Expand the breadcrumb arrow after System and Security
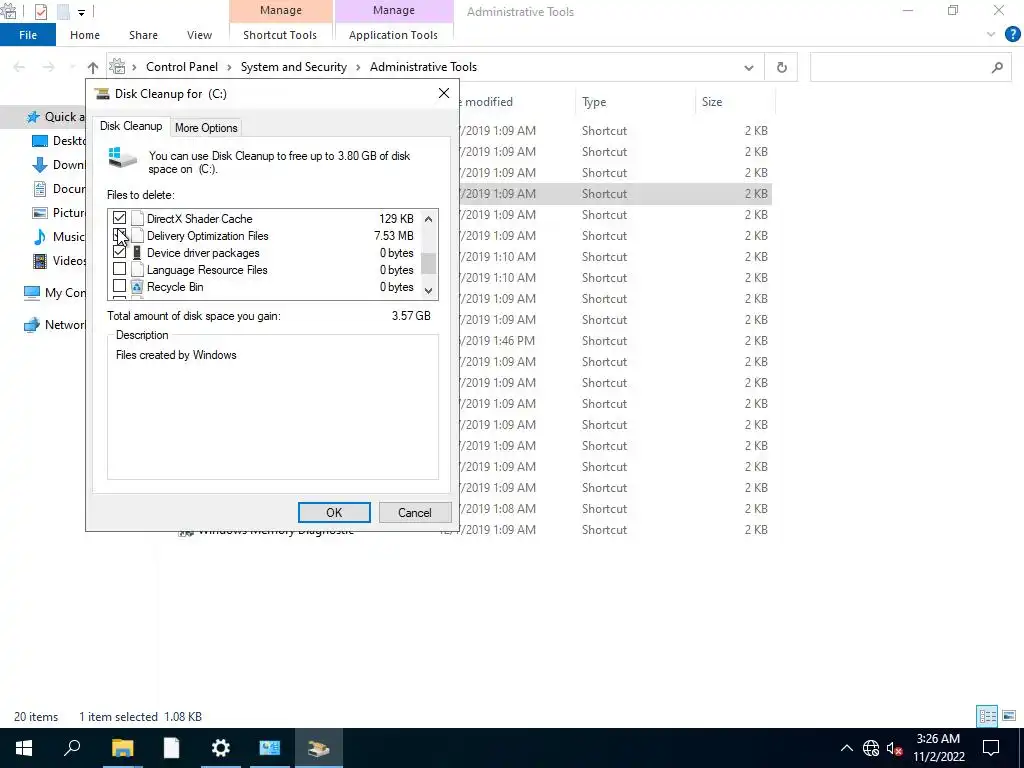 358,67
